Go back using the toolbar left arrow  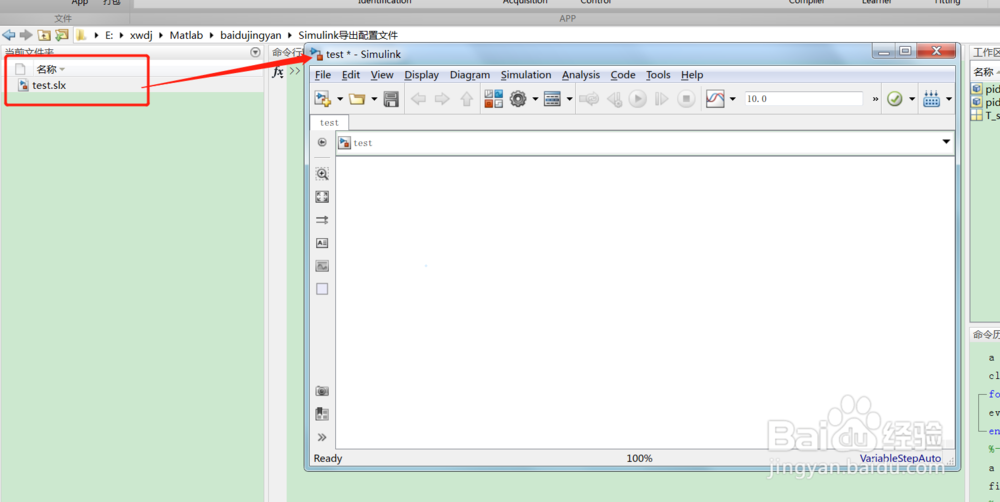418,99
